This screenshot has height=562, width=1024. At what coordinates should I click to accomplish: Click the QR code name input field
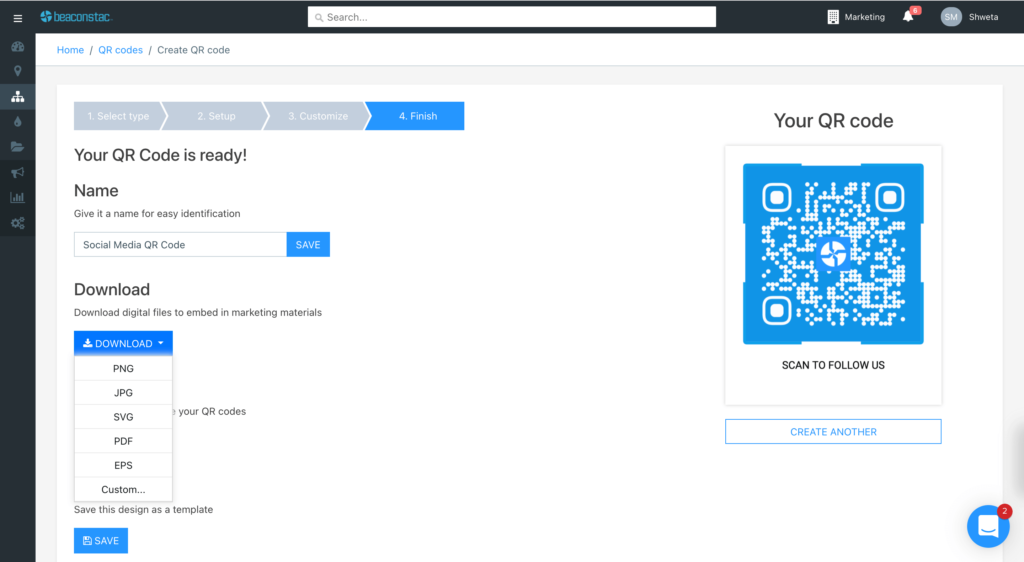[x=180, y=245]
